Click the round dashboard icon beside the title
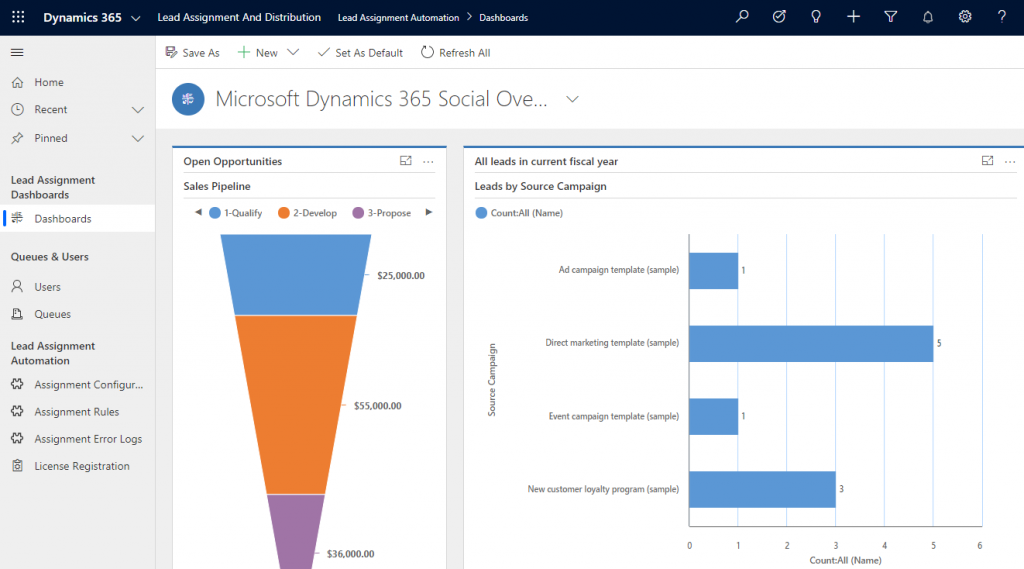The width and height of the screenshot is (1024, 569). coord(188,99)
